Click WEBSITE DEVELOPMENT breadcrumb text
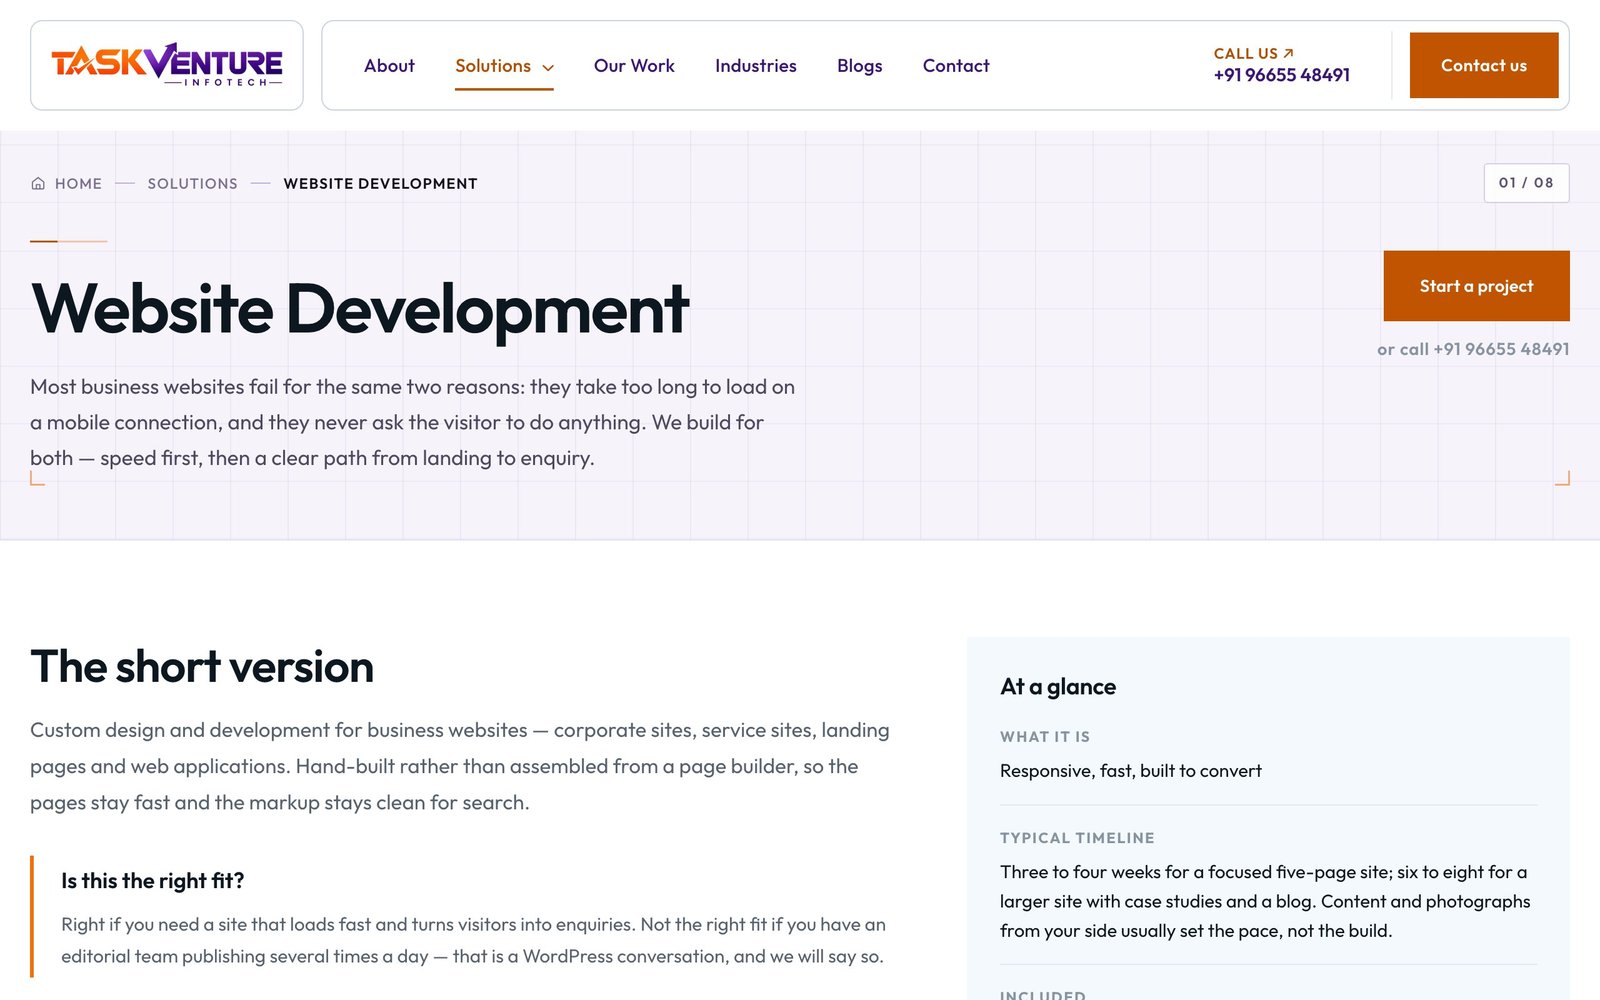 pyautogui.click(x=381, y=184)
